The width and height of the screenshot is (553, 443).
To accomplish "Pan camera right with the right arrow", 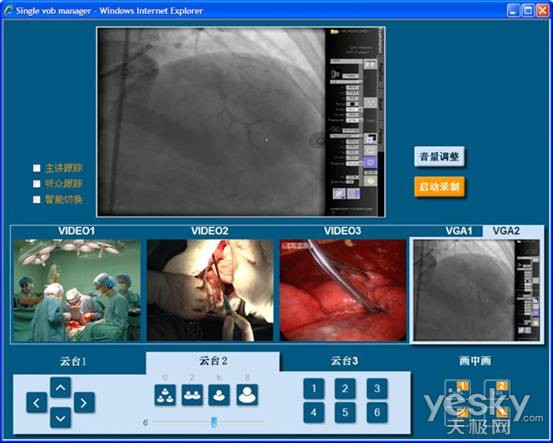I will 84,402.
